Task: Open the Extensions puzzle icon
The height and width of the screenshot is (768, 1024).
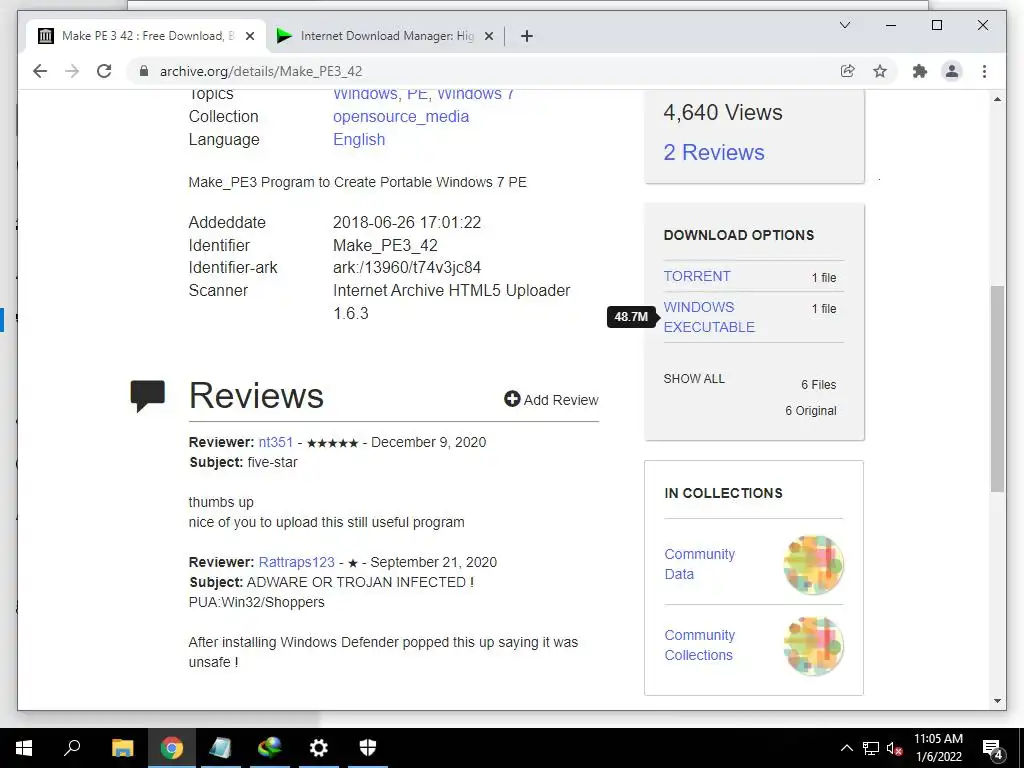Action: pyautogui.click(x=920, y=71)
